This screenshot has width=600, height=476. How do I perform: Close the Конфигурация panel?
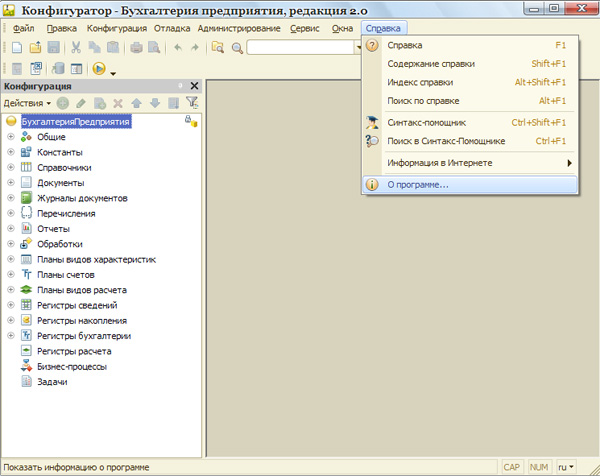[x=194, y=87]
